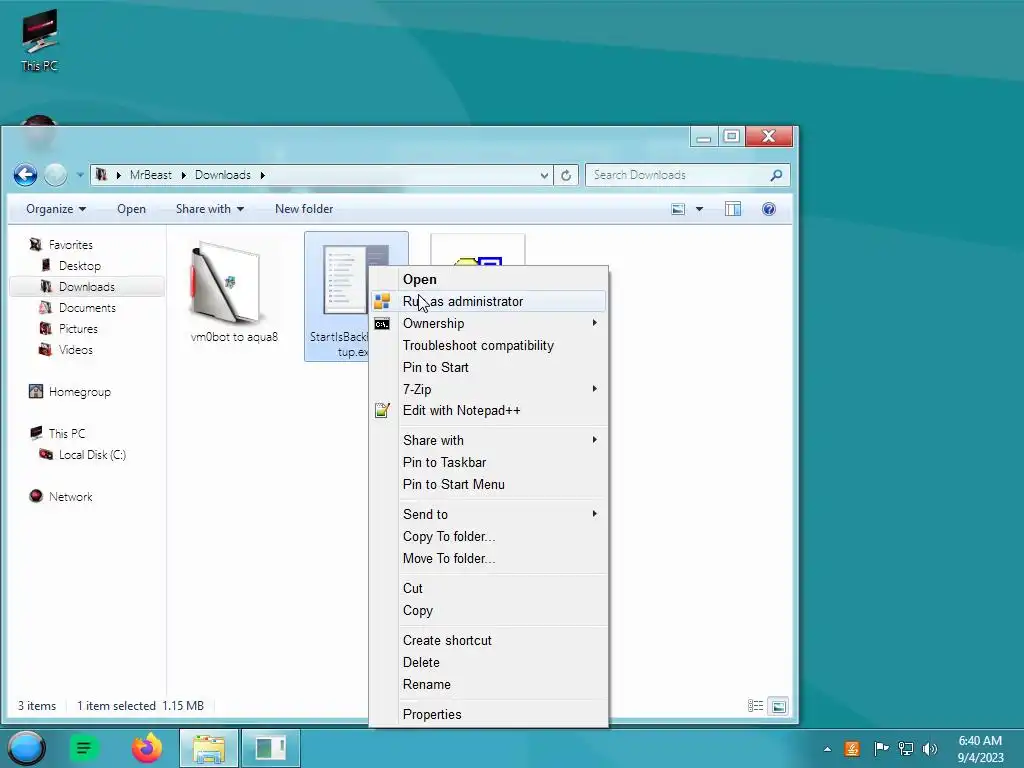Expand Share with in context menu
Image resolution: width=1024 pixels, height=768 pixels.
[x=488, y=441]
